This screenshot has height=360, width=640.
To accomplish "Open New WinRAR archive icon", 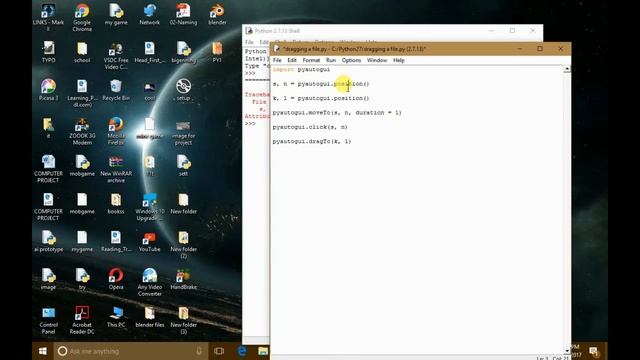I will [x=116, y=169].
